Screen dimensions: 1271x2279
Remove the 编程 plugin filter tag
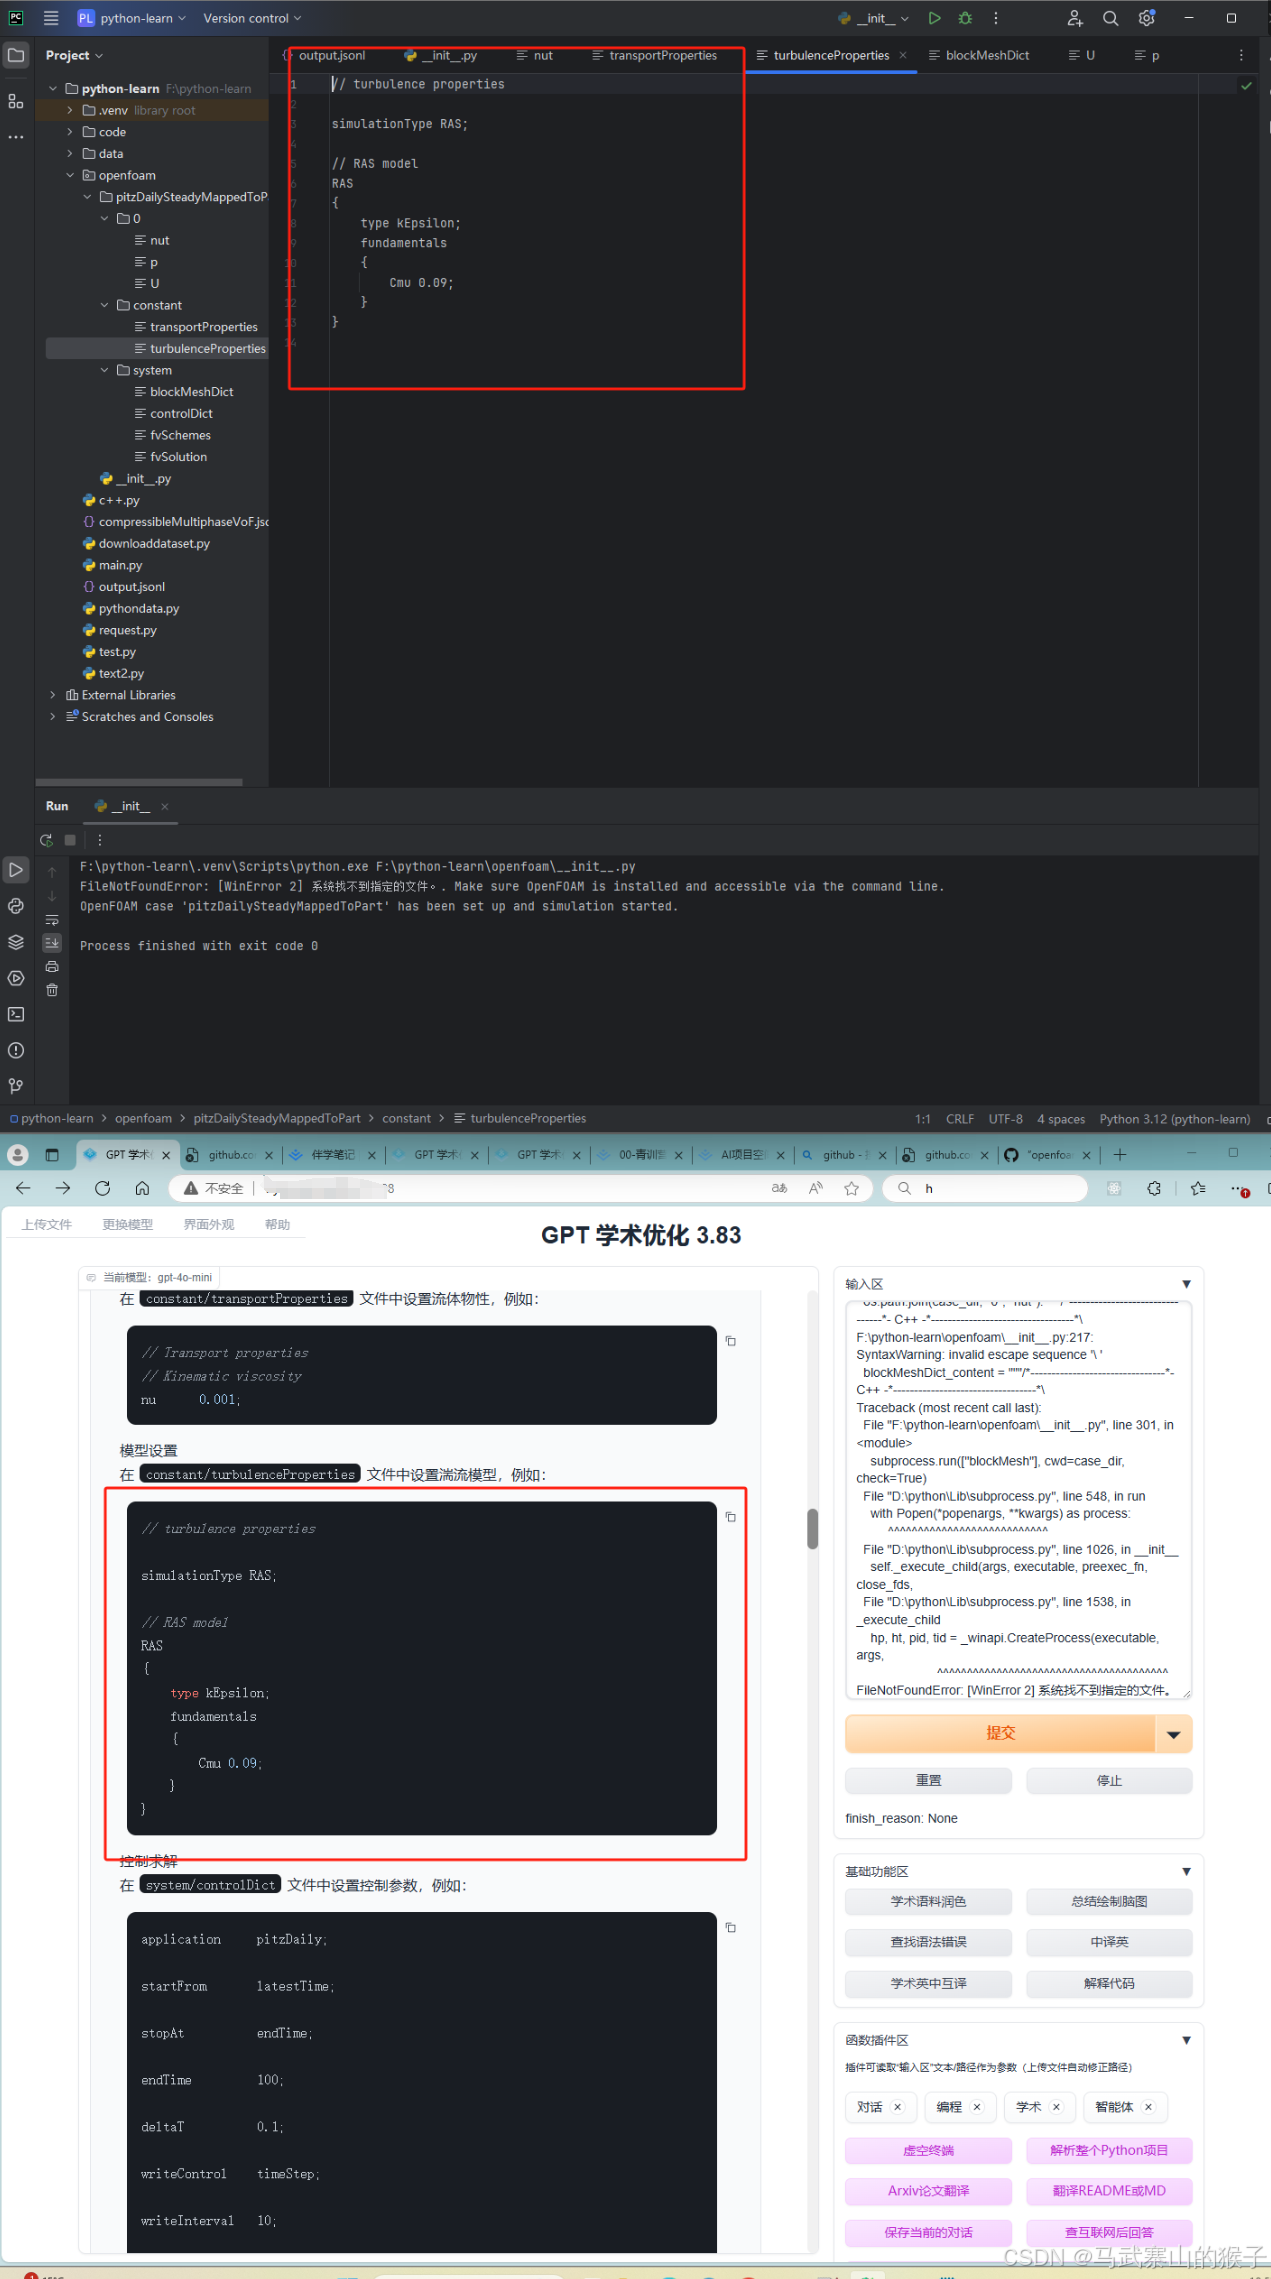click(977, 2107)
